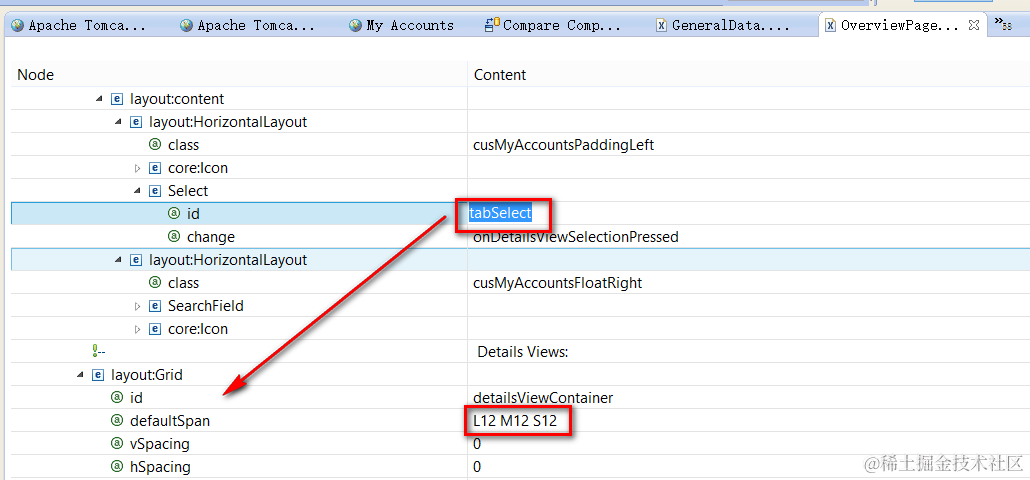Click the attribute icon beside class cusMyAccountsPaddingLeft

(155, 145)
